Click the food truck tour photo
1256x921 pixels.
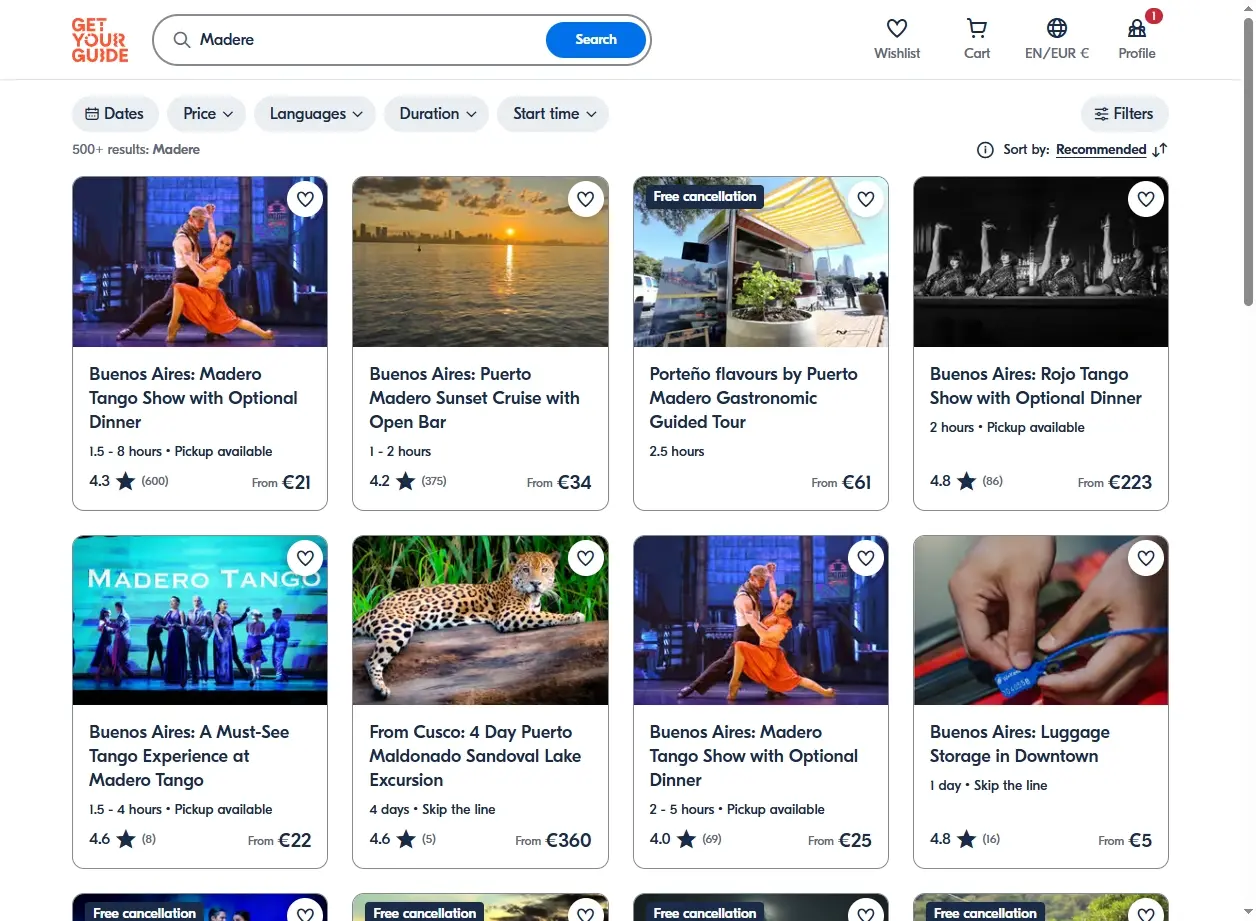(x=761, y=262)
